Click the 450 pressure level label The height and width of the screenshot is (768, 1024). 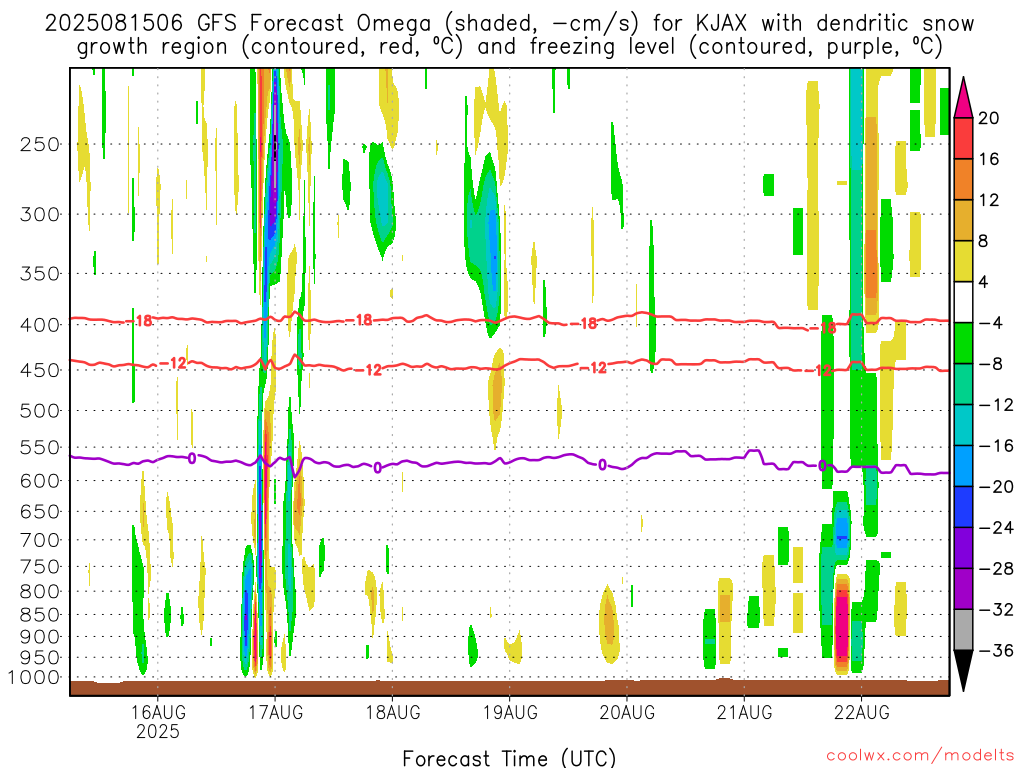pyautogui.click(x=40, y=370)
